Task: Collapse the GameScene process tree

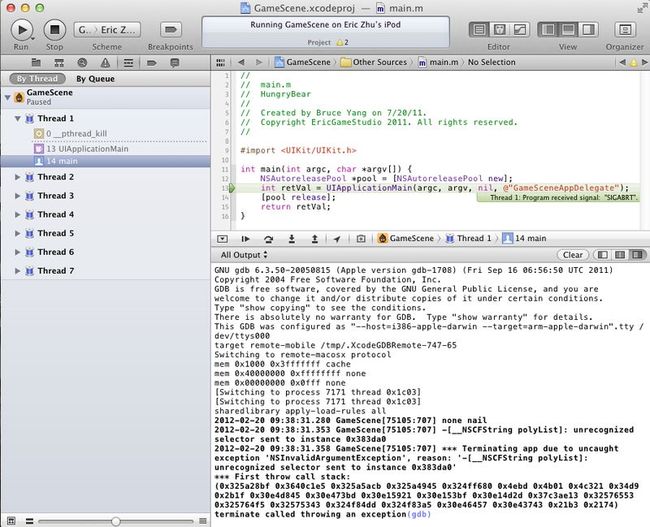Action: tap(7, 97)
